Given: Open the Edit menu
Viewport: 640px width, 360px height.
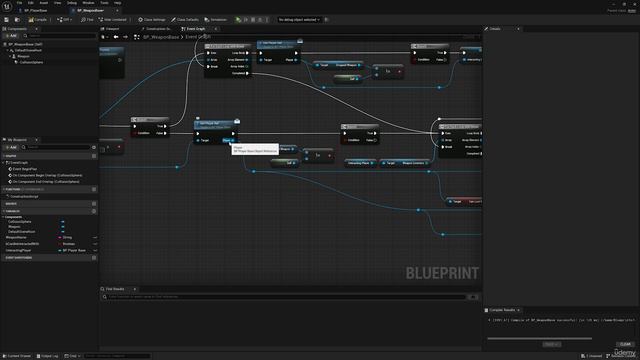Looking at the screenshot, I should click(x=31, y=3).
